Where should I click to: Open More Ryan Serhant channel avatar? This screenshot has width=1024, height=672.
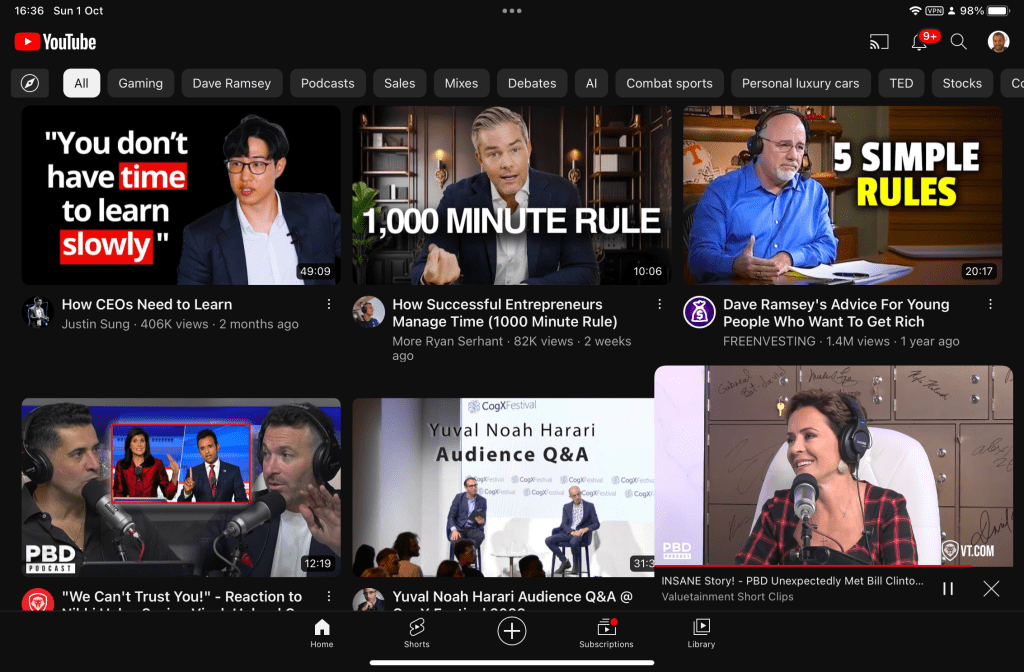369,312
